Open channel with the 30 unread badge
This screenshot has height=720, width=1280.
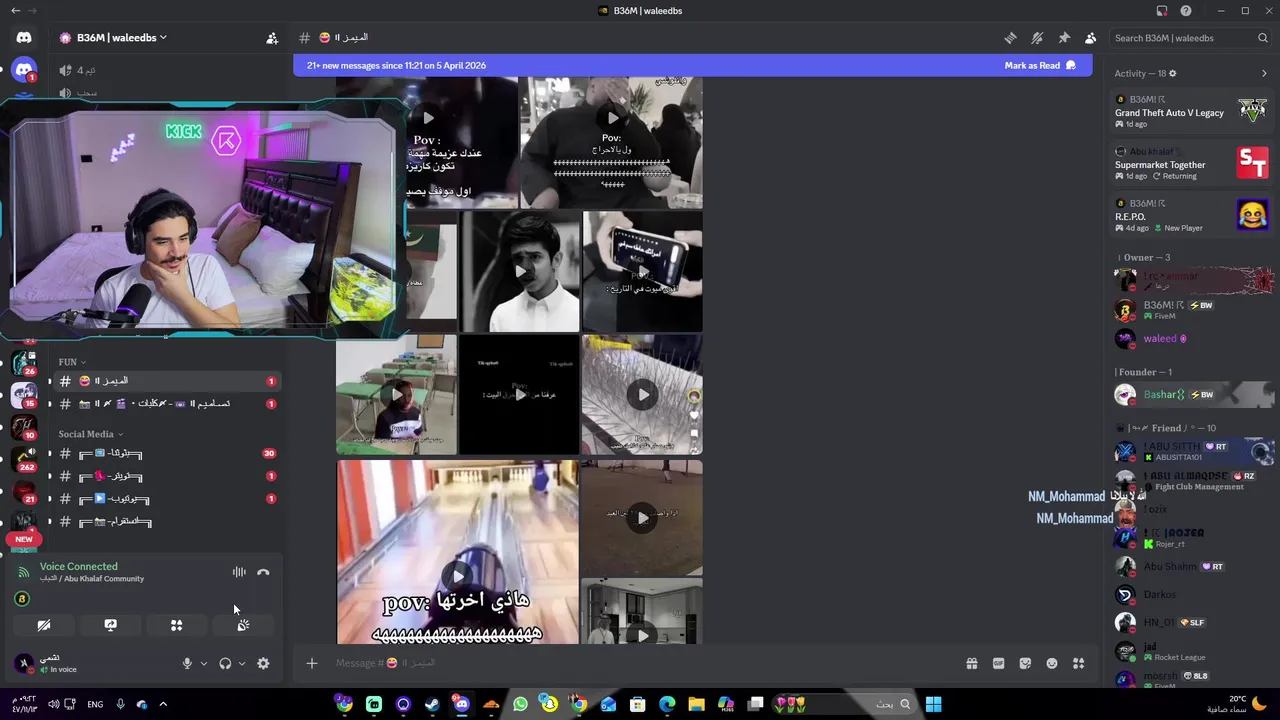click(x=165, y=454)
